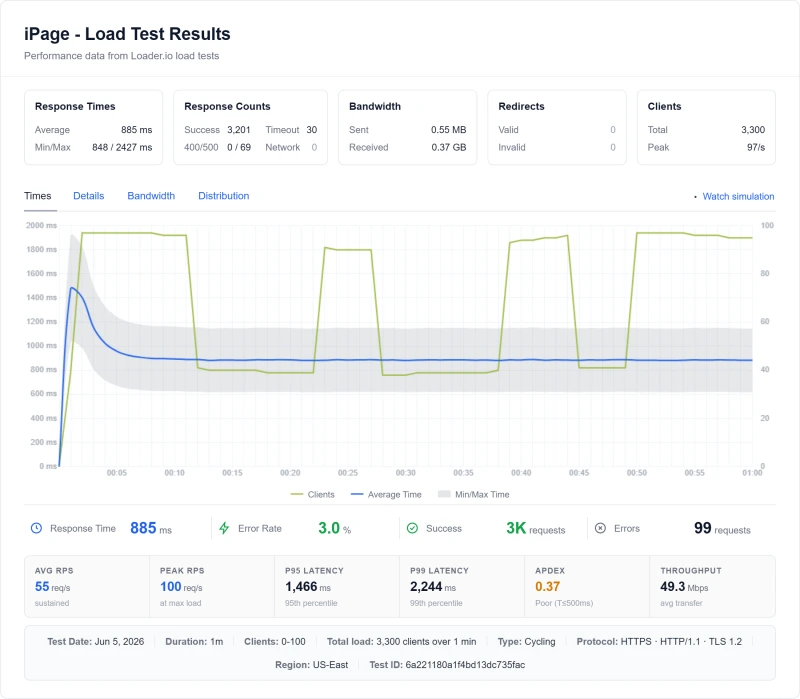Click the Watch simulation link

[x=738, y=196]
